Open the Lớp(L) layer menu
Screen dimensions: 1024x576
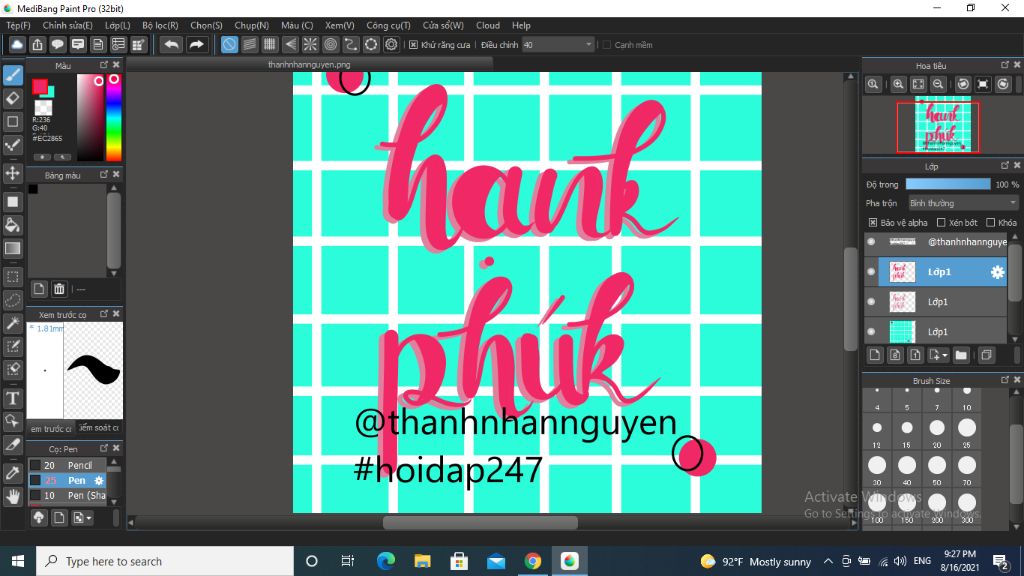118,25
